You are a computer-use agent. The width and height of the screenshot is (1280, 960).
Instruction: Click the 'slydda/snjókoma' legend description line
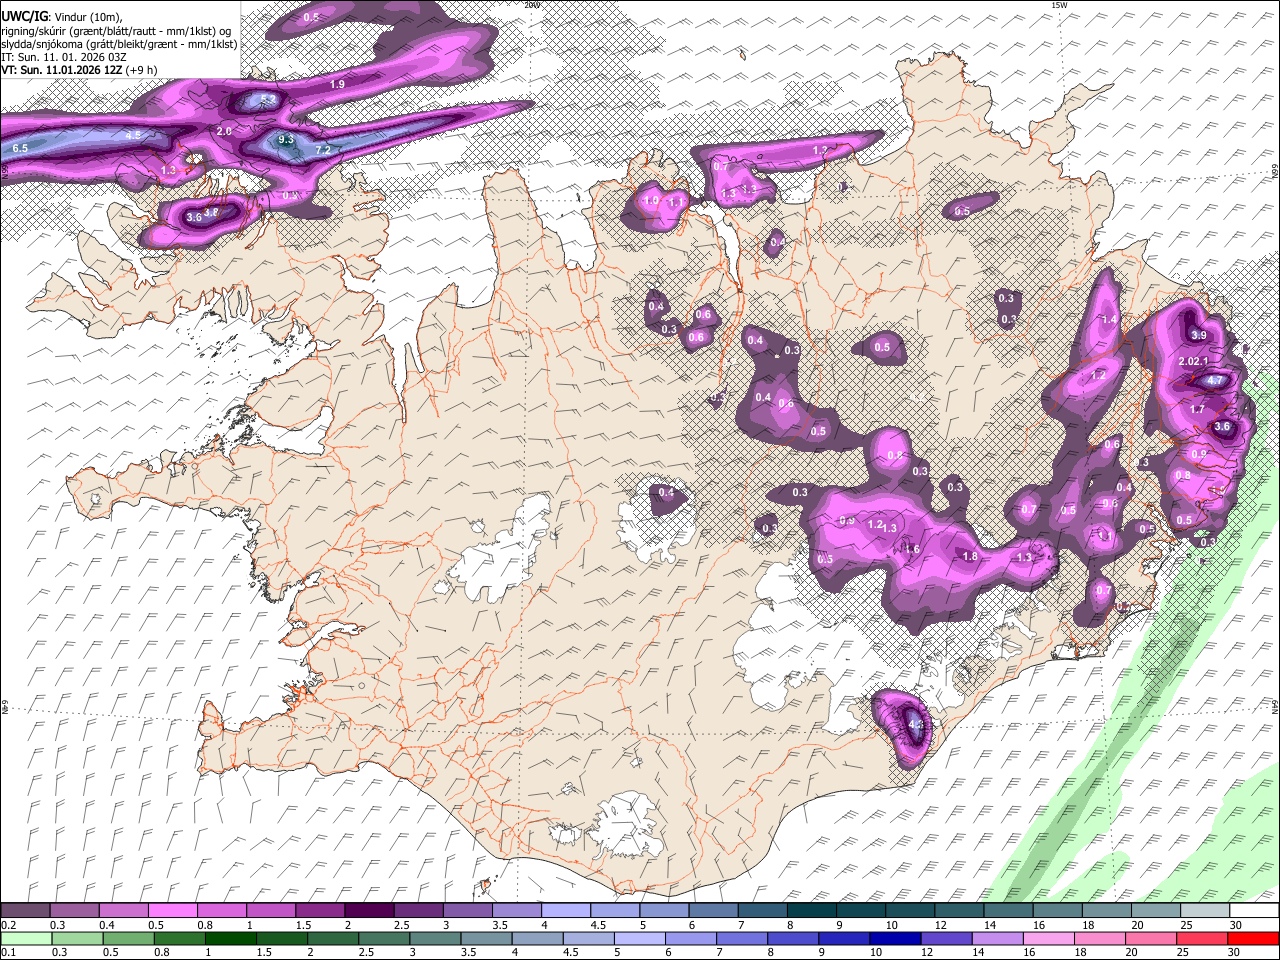click(119, 44)
